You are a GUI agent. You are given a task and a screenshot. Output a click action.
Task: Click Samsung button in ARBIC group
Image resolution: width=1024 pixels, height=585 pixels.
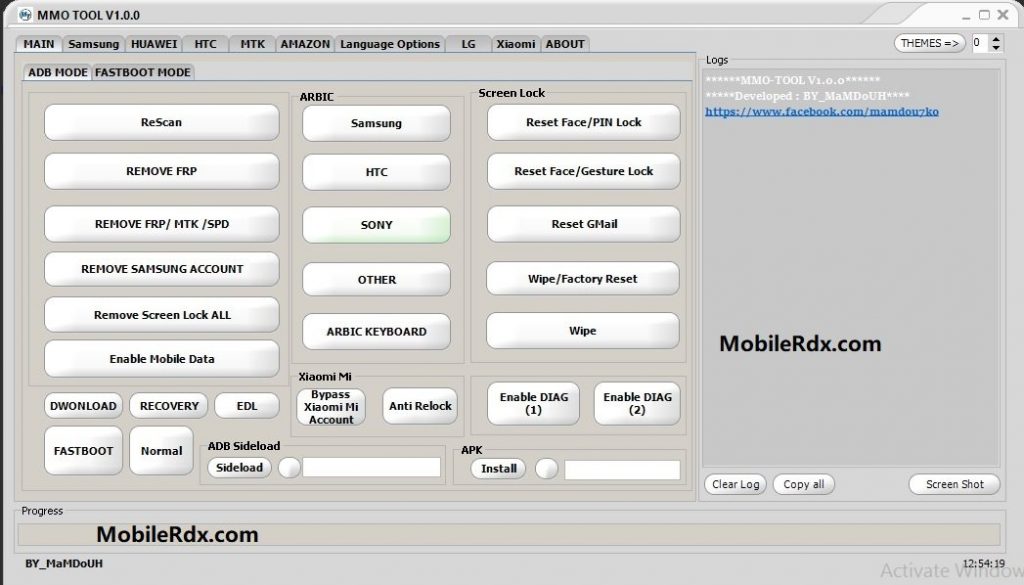[376, 123]
